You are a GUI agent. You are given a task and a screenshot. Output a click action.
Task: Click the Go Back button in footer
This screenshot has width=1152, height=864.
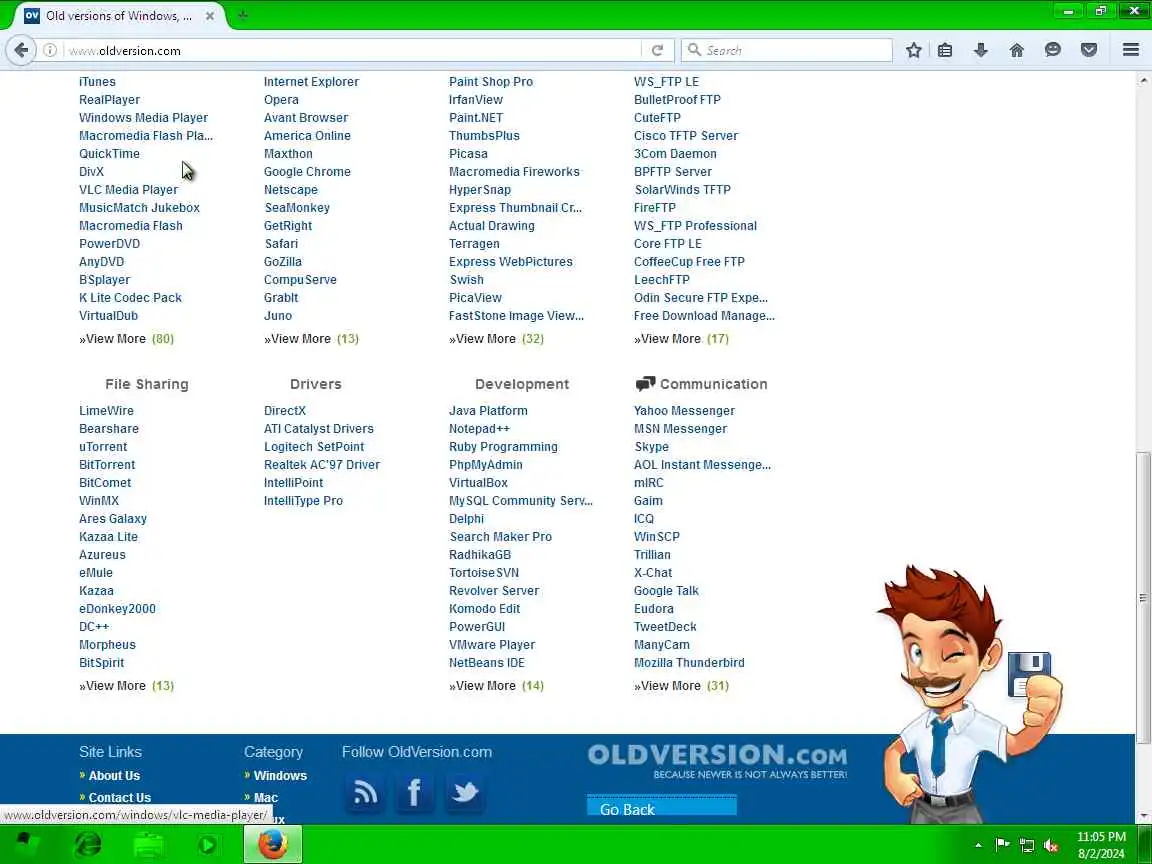[661, 807]
